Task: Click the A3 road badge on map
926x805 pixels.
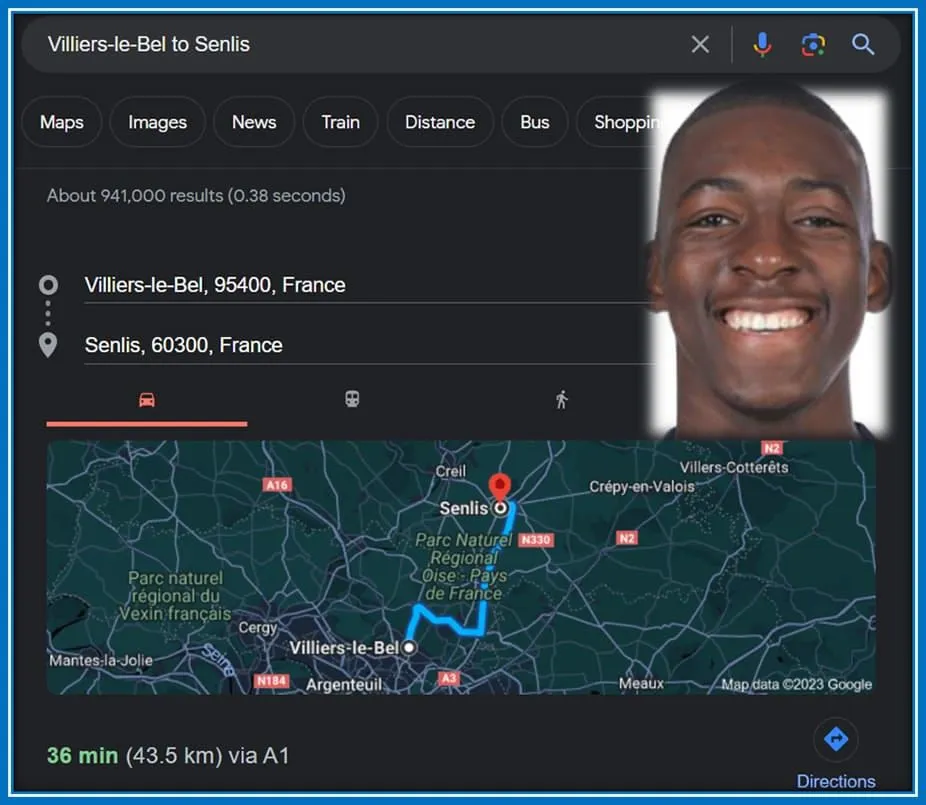Action: tap(449, 678)
